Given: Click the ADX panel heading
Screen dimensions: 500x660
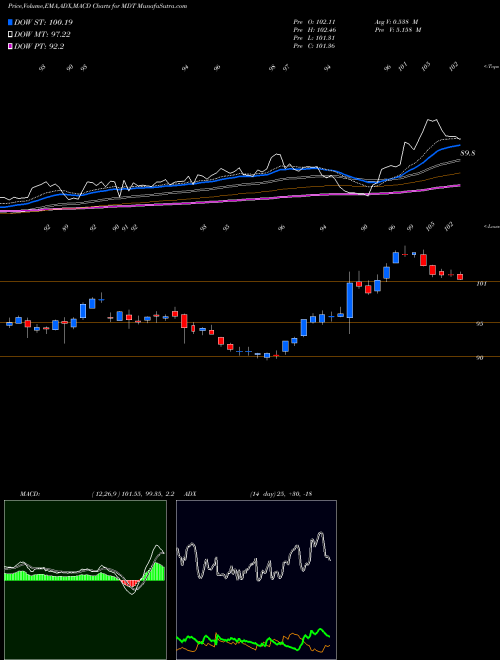Looking at the screenshot, I should [190, 494].
